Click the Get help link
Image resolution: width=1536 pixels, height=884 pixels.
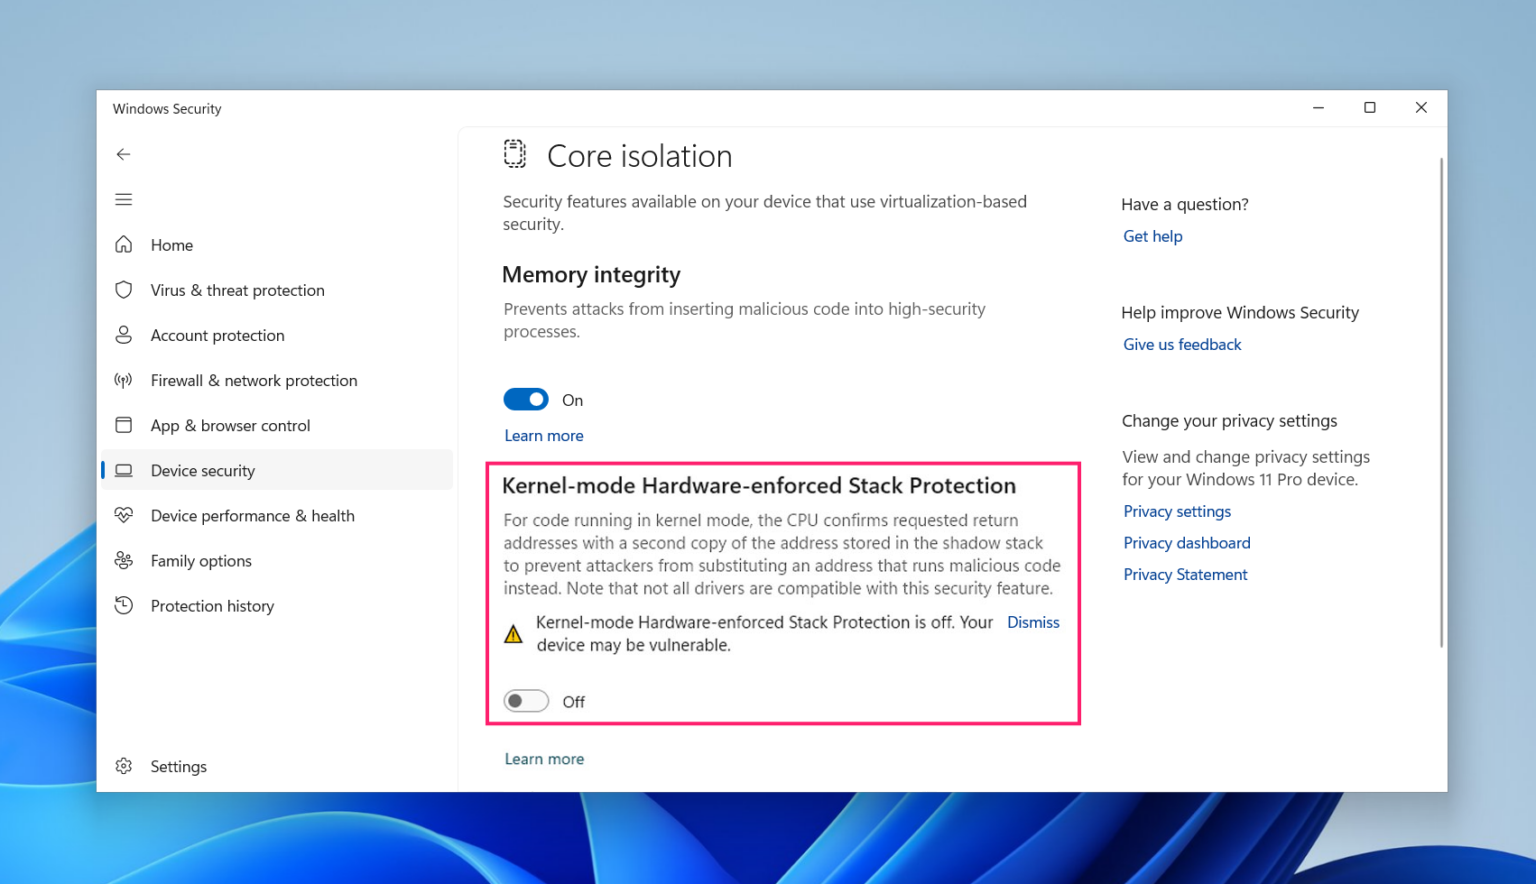click(x=1152, y=236)
